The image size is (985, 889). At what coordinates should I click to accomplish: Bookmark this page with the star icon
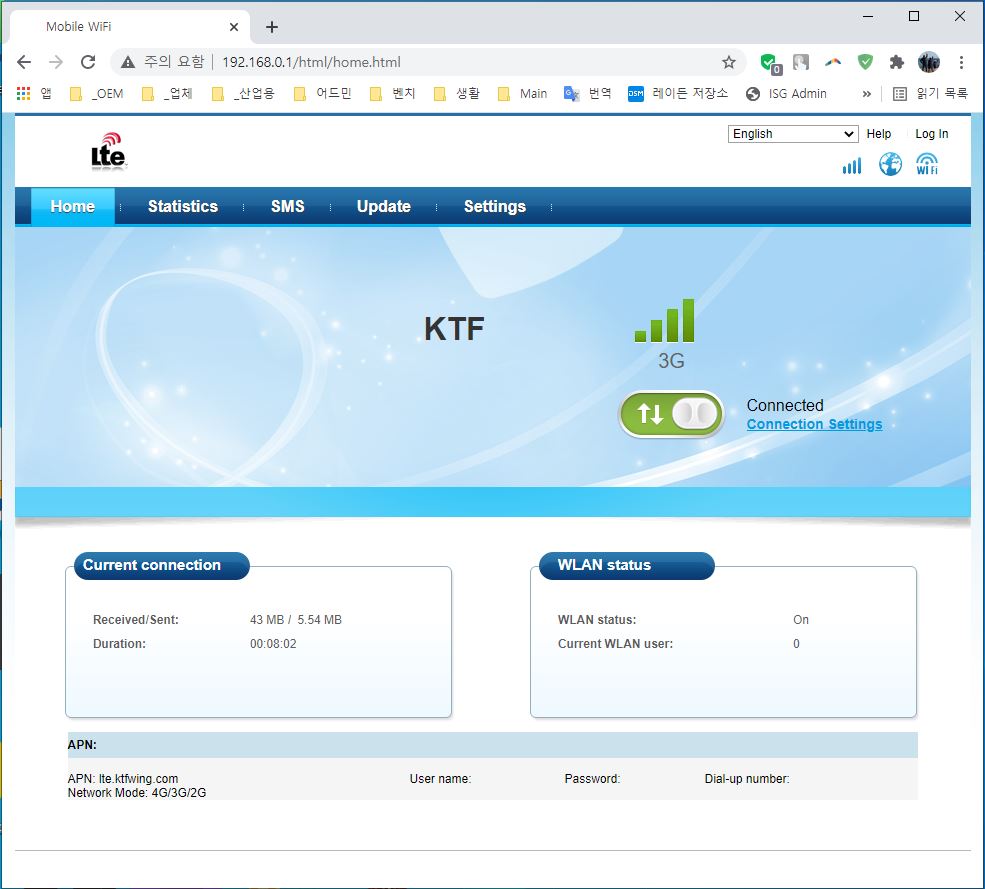[729, 62]
